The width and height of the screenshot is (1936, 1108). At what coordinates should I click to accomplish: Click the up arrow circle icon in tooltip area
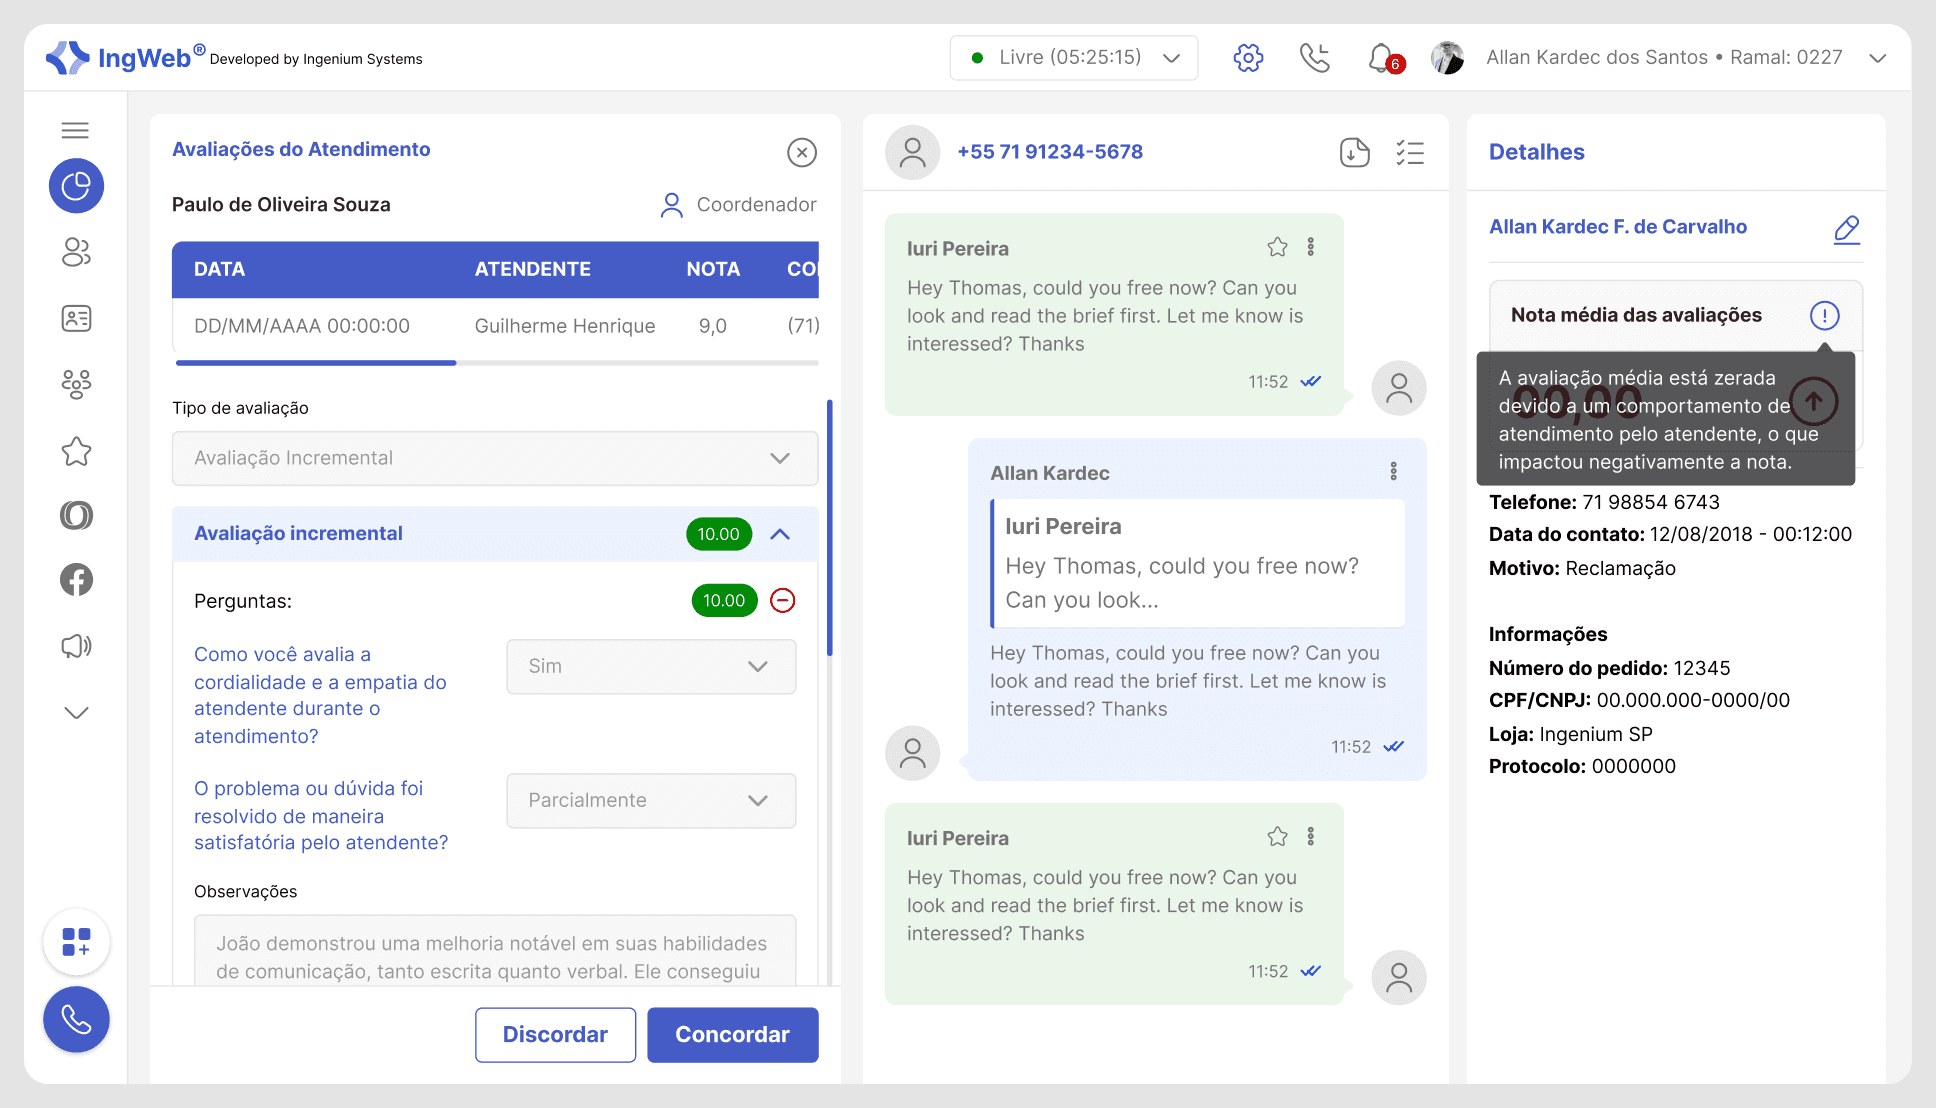tap(1814, 402)
